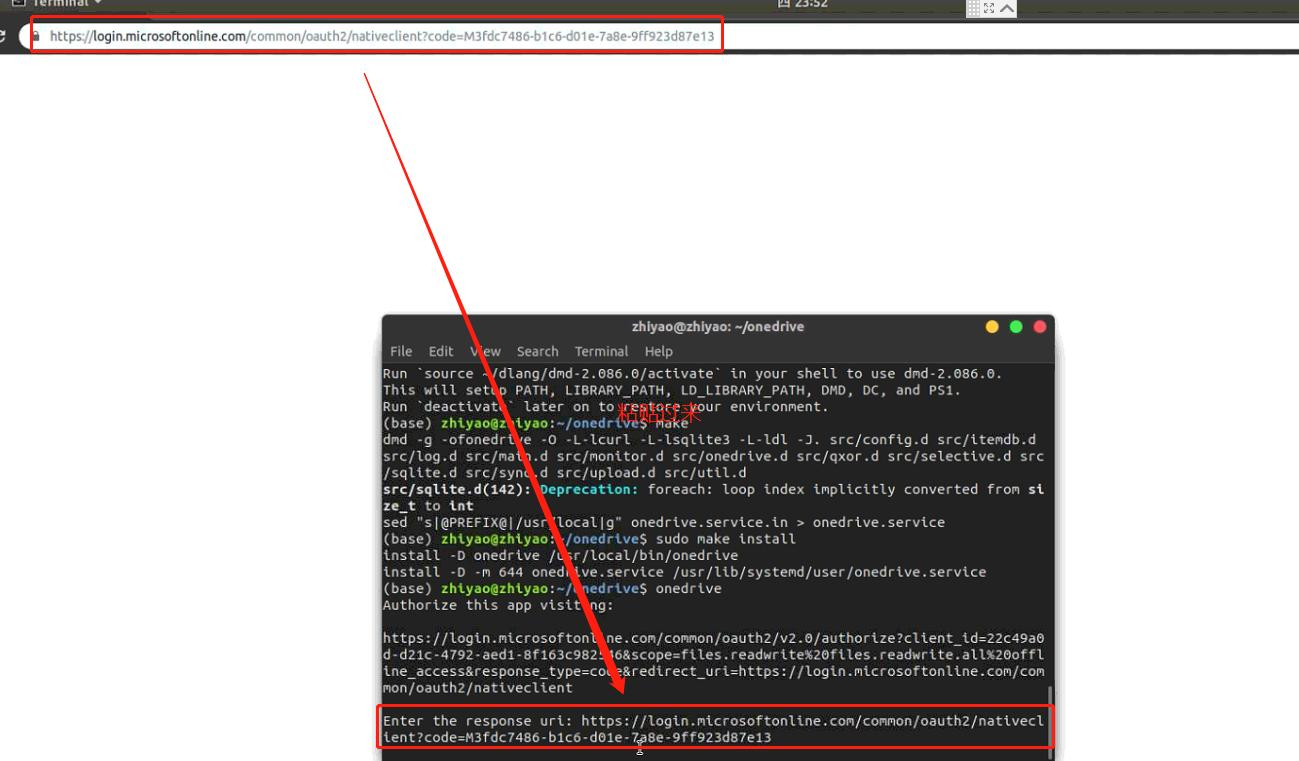The image size is (1299, 761).
Task: Open the Terminal menu in the terminal menu bar
Action: tap(601, 351)
